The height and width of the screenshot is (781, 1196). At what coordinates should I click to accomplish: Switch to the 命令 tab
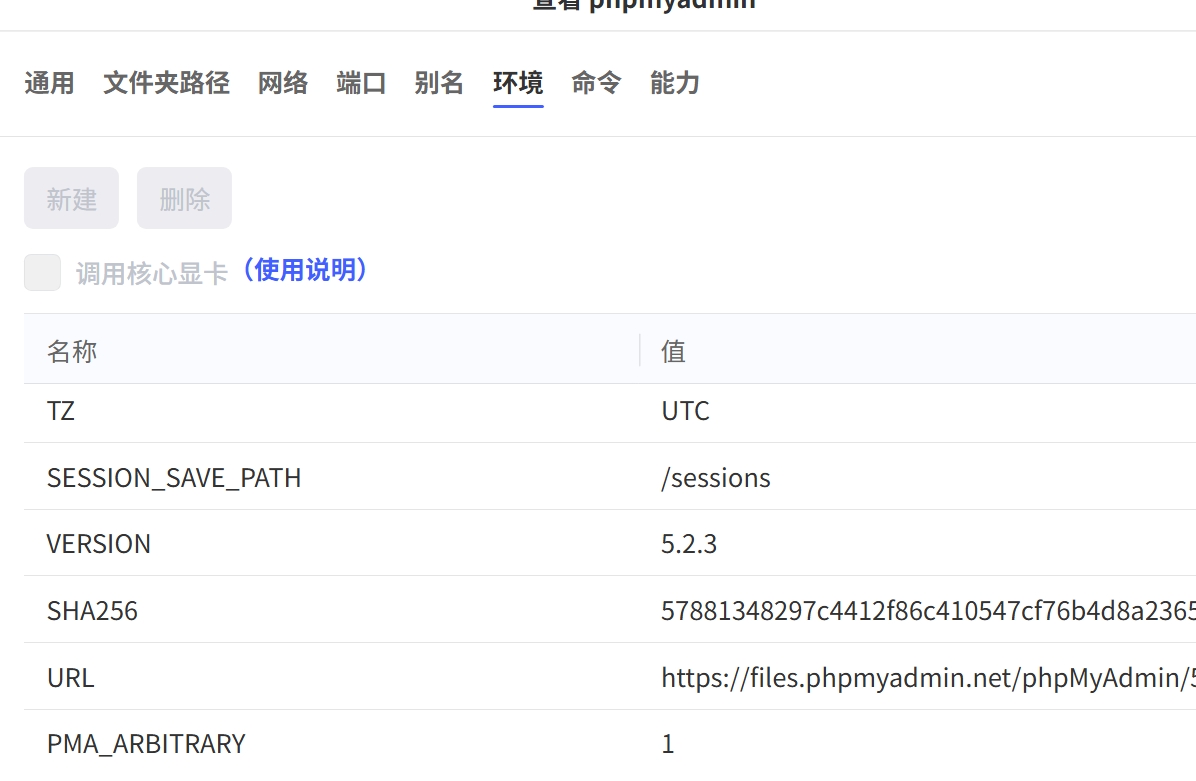click(595, 84)
